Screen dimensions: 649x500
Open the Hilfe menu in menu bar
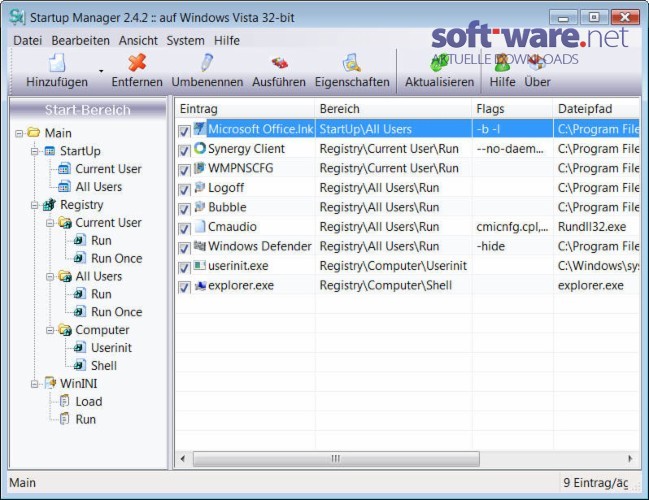click(x=227, y=41)
